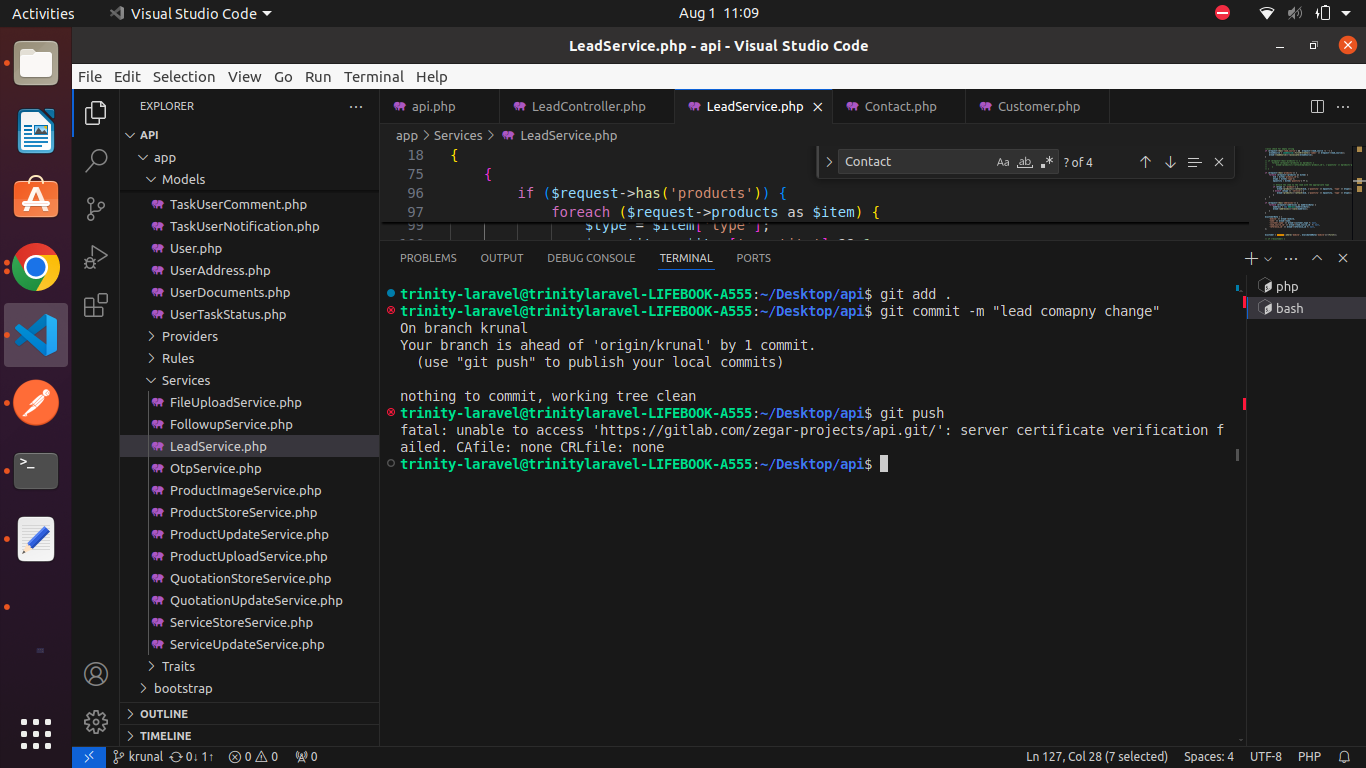Viewport: 1366px width, 768px height.
Task: Close the find widget
Action: point(1219,162)
